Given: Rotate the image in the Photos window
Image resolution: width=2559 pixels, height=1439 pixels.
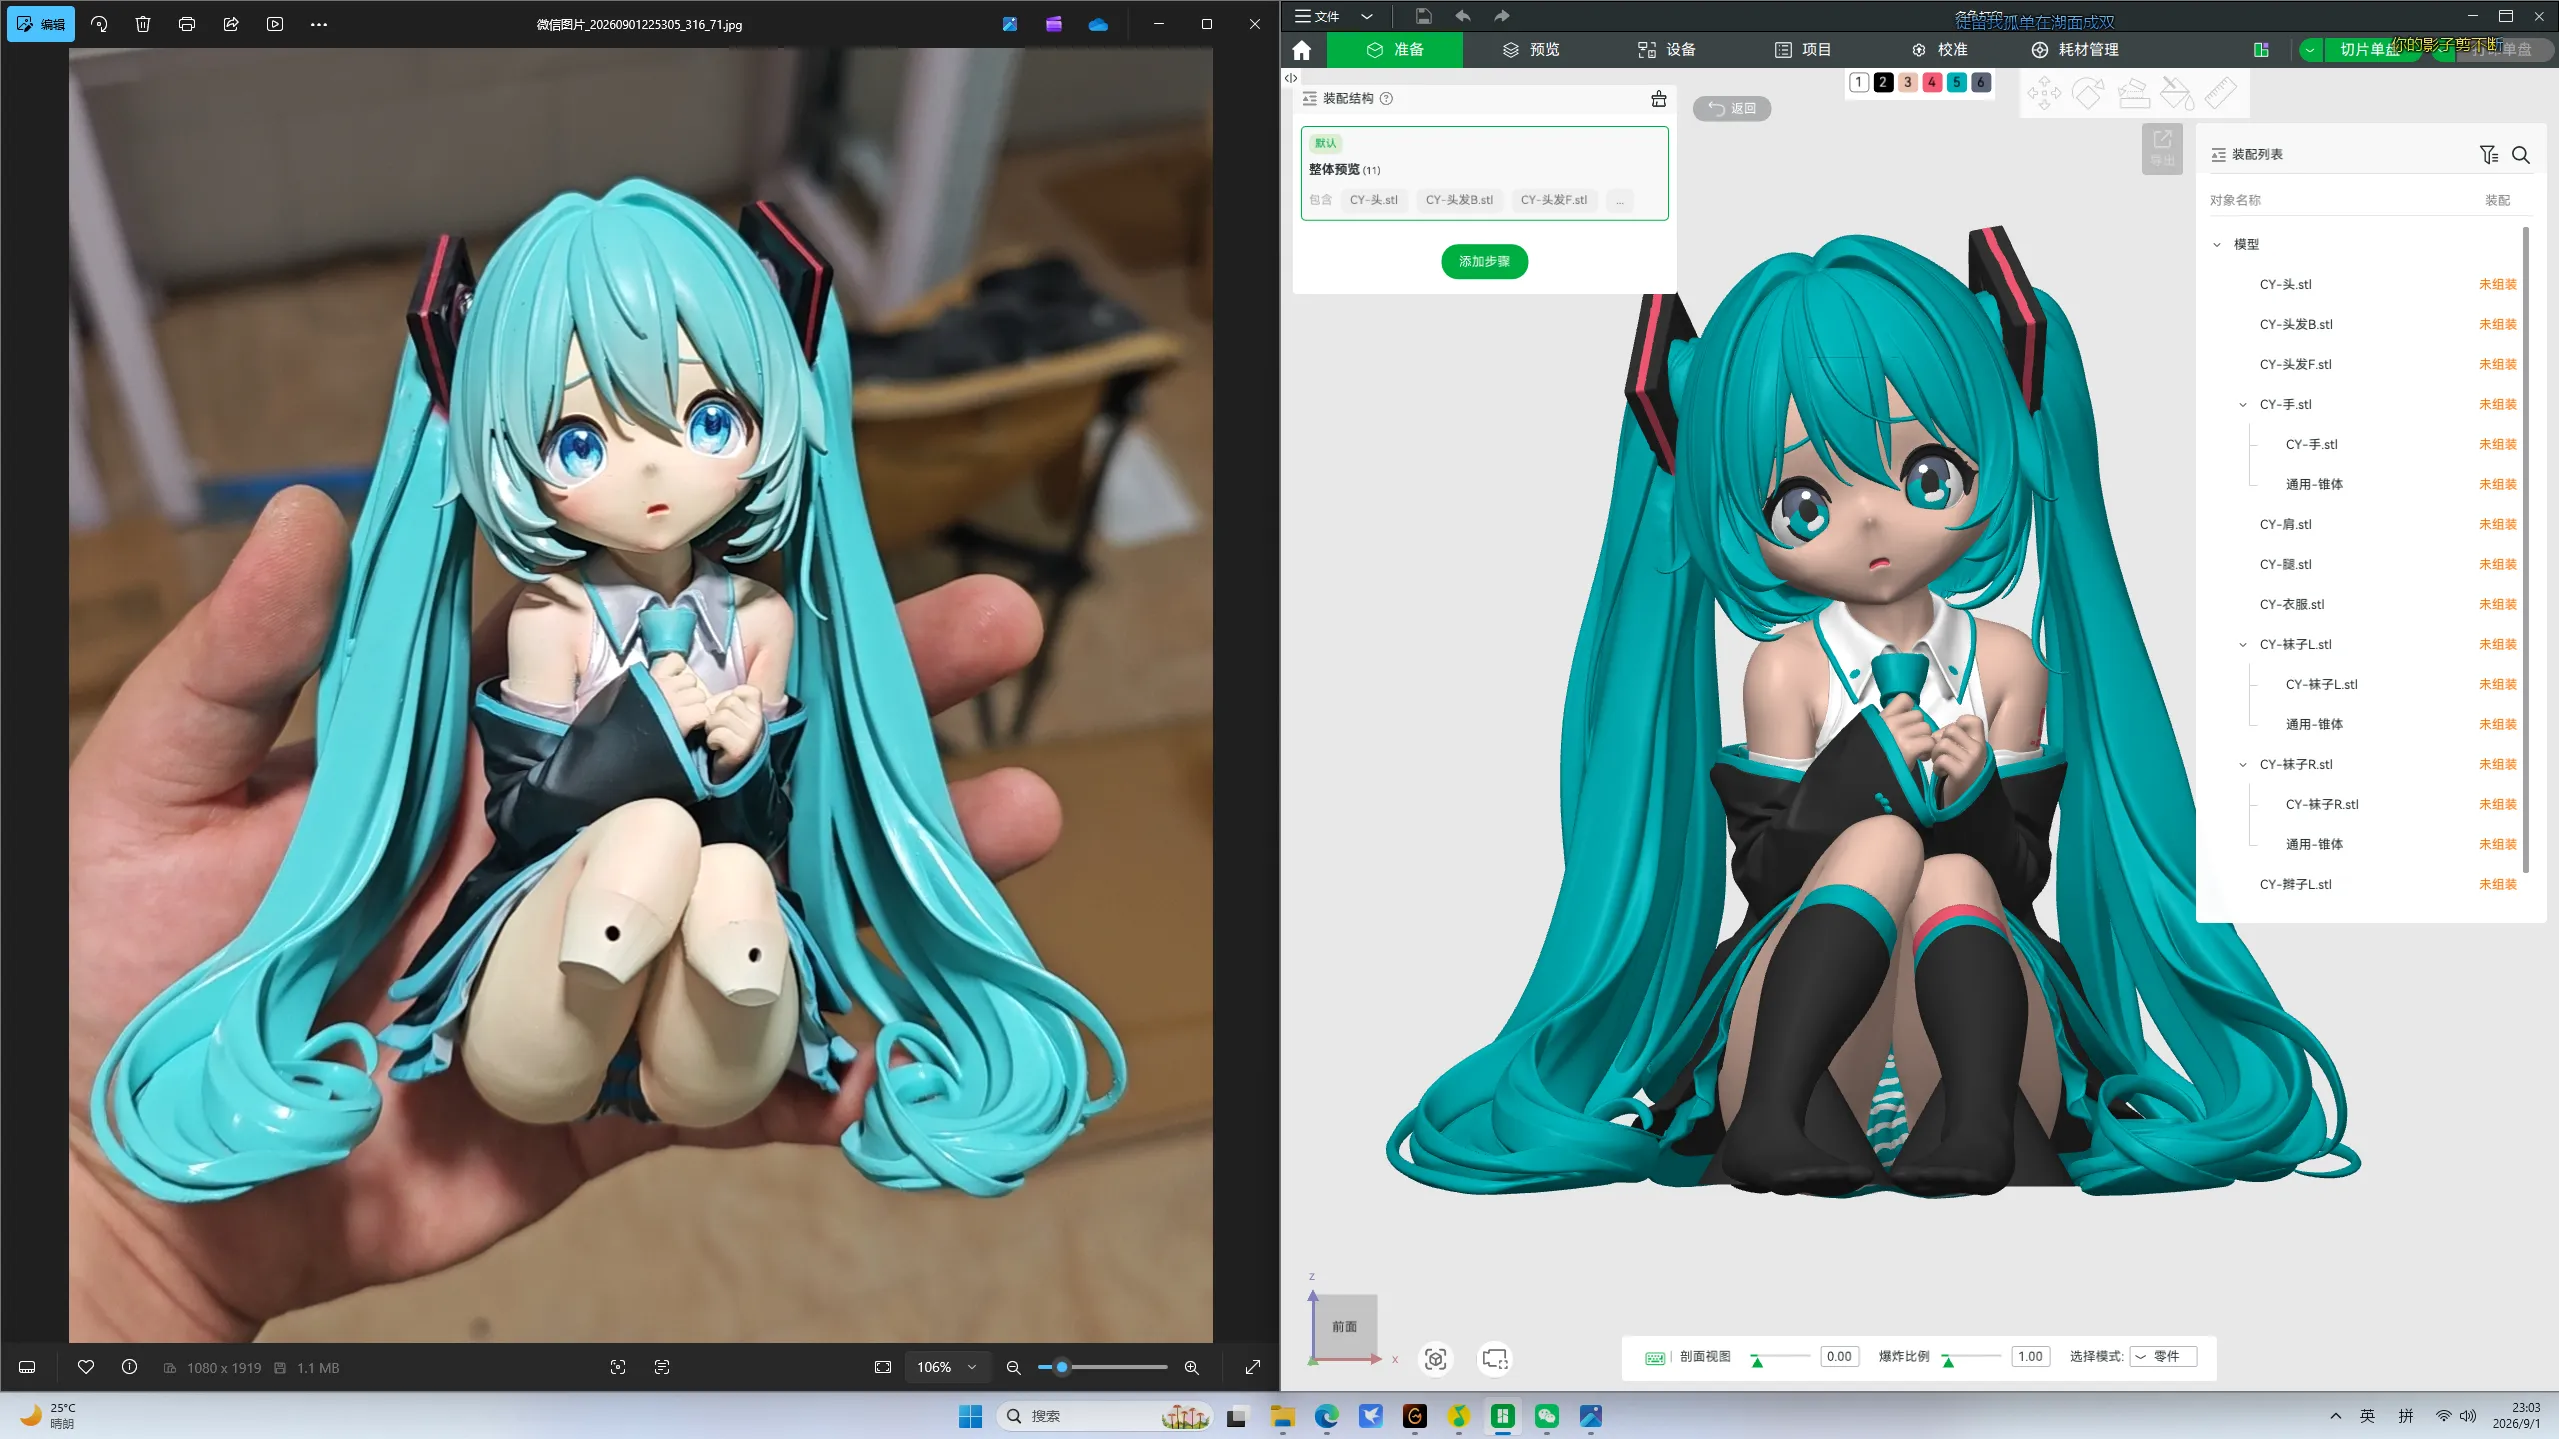Looking at the screenshot, I should 99,24.
